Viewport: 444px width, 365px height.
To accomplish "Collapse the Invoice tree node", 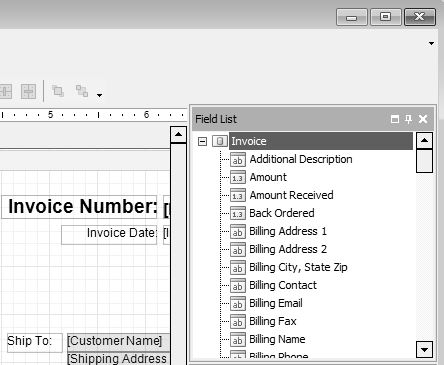I will (202, 141).
